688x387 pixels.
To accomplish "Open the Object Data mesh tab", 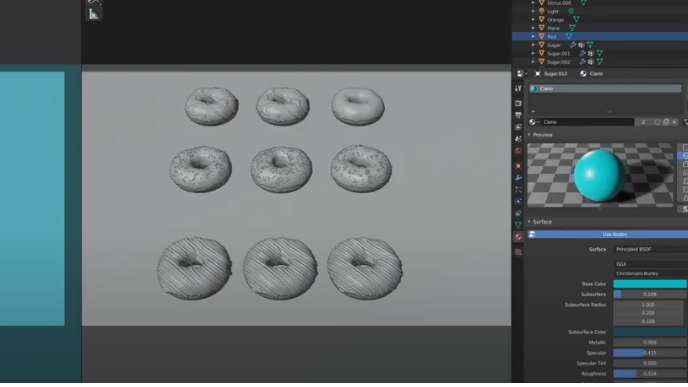I will [518, 225].
